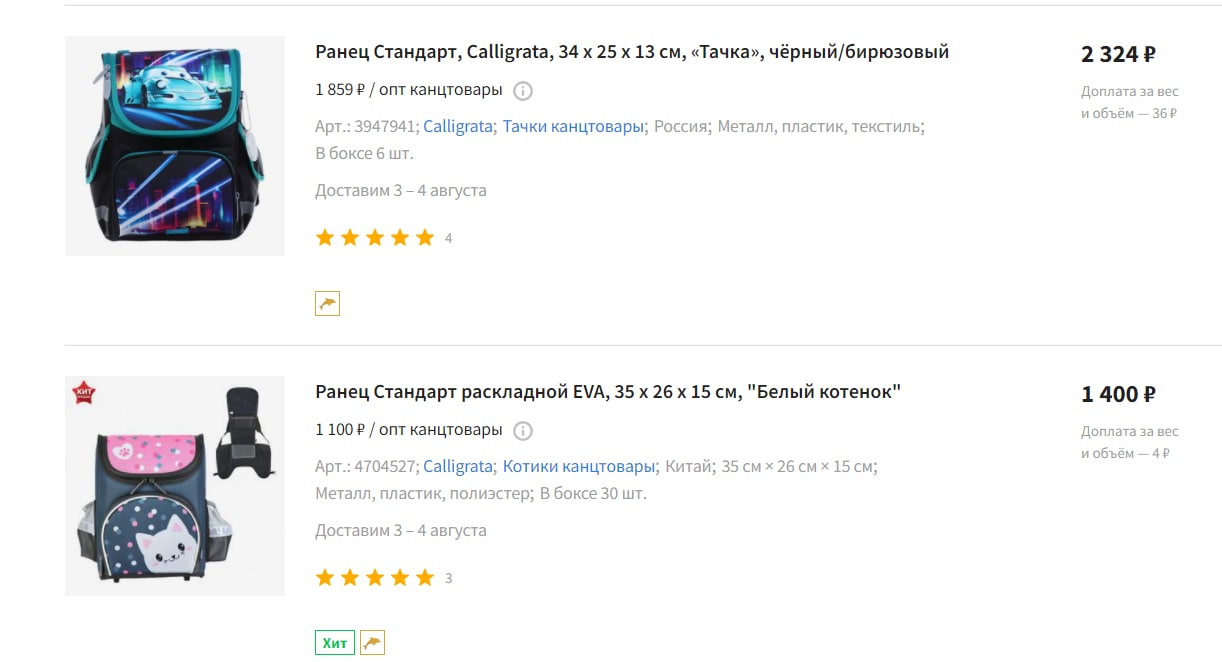Open the Ранец Стандарт раскладной EVA title link
1222x662 pixels.
608,392
